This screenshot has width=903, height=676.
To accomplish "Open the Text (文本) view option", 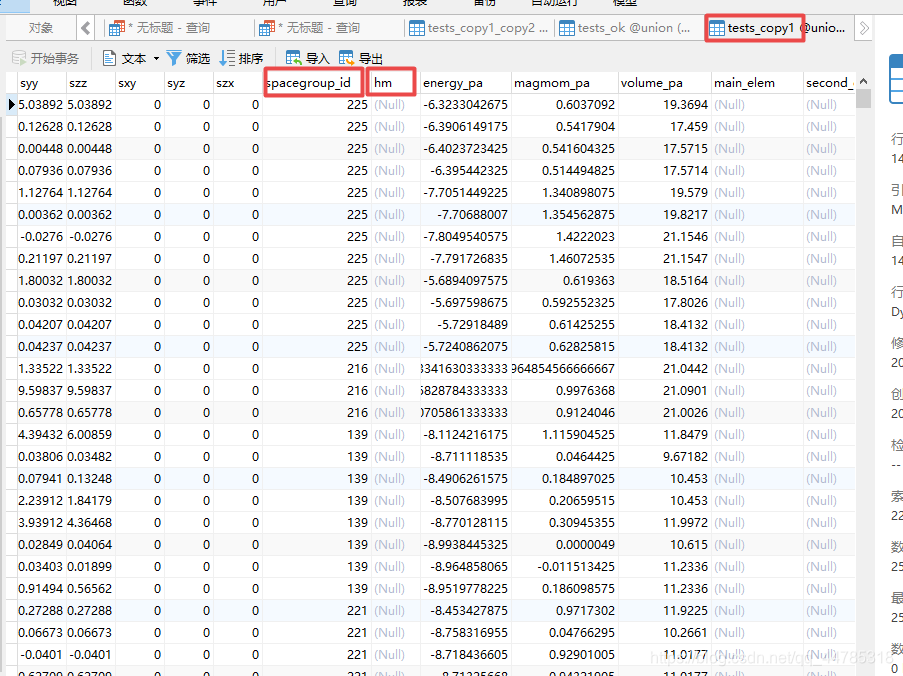I will (x=125, y=58).
